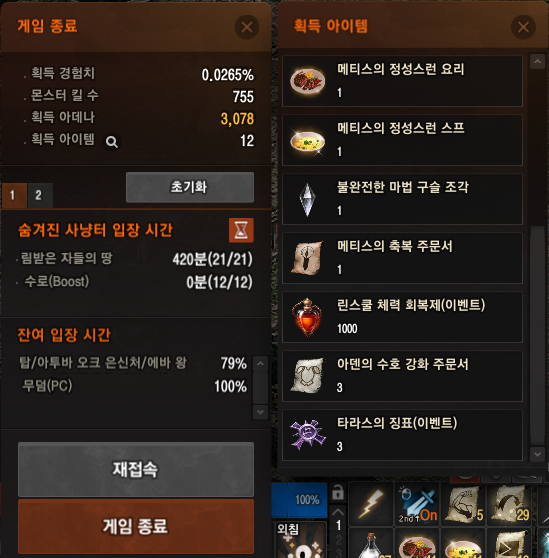Click the 재접속 reconnect button
Screen dimensions: 549x558
pos(136,469)
